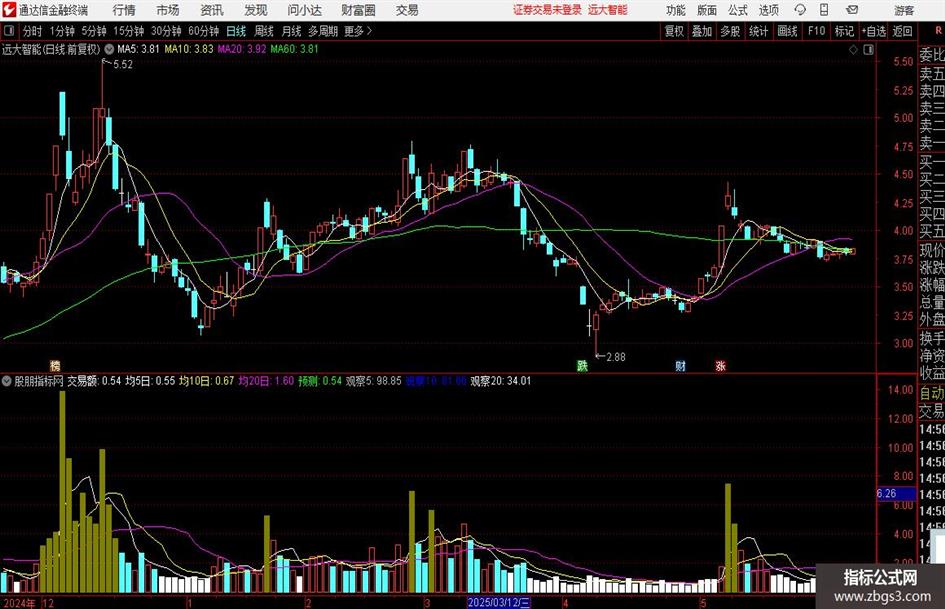
Task: Add stock with +自选 button
Action: point(874,31)
